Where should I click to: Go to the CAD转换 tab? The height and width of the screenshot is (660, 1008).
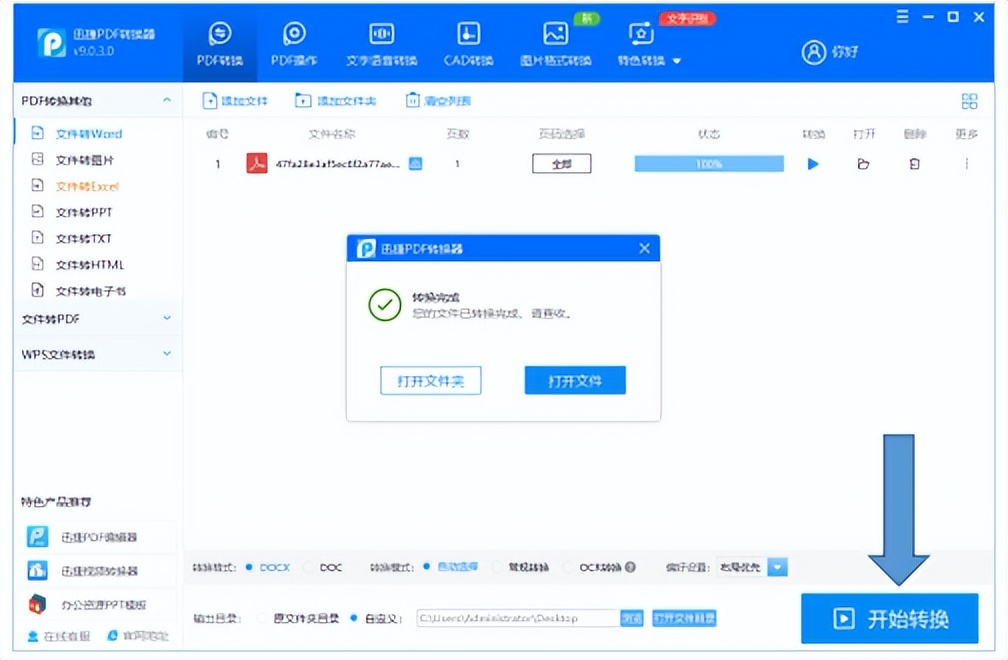pos(468,44)
